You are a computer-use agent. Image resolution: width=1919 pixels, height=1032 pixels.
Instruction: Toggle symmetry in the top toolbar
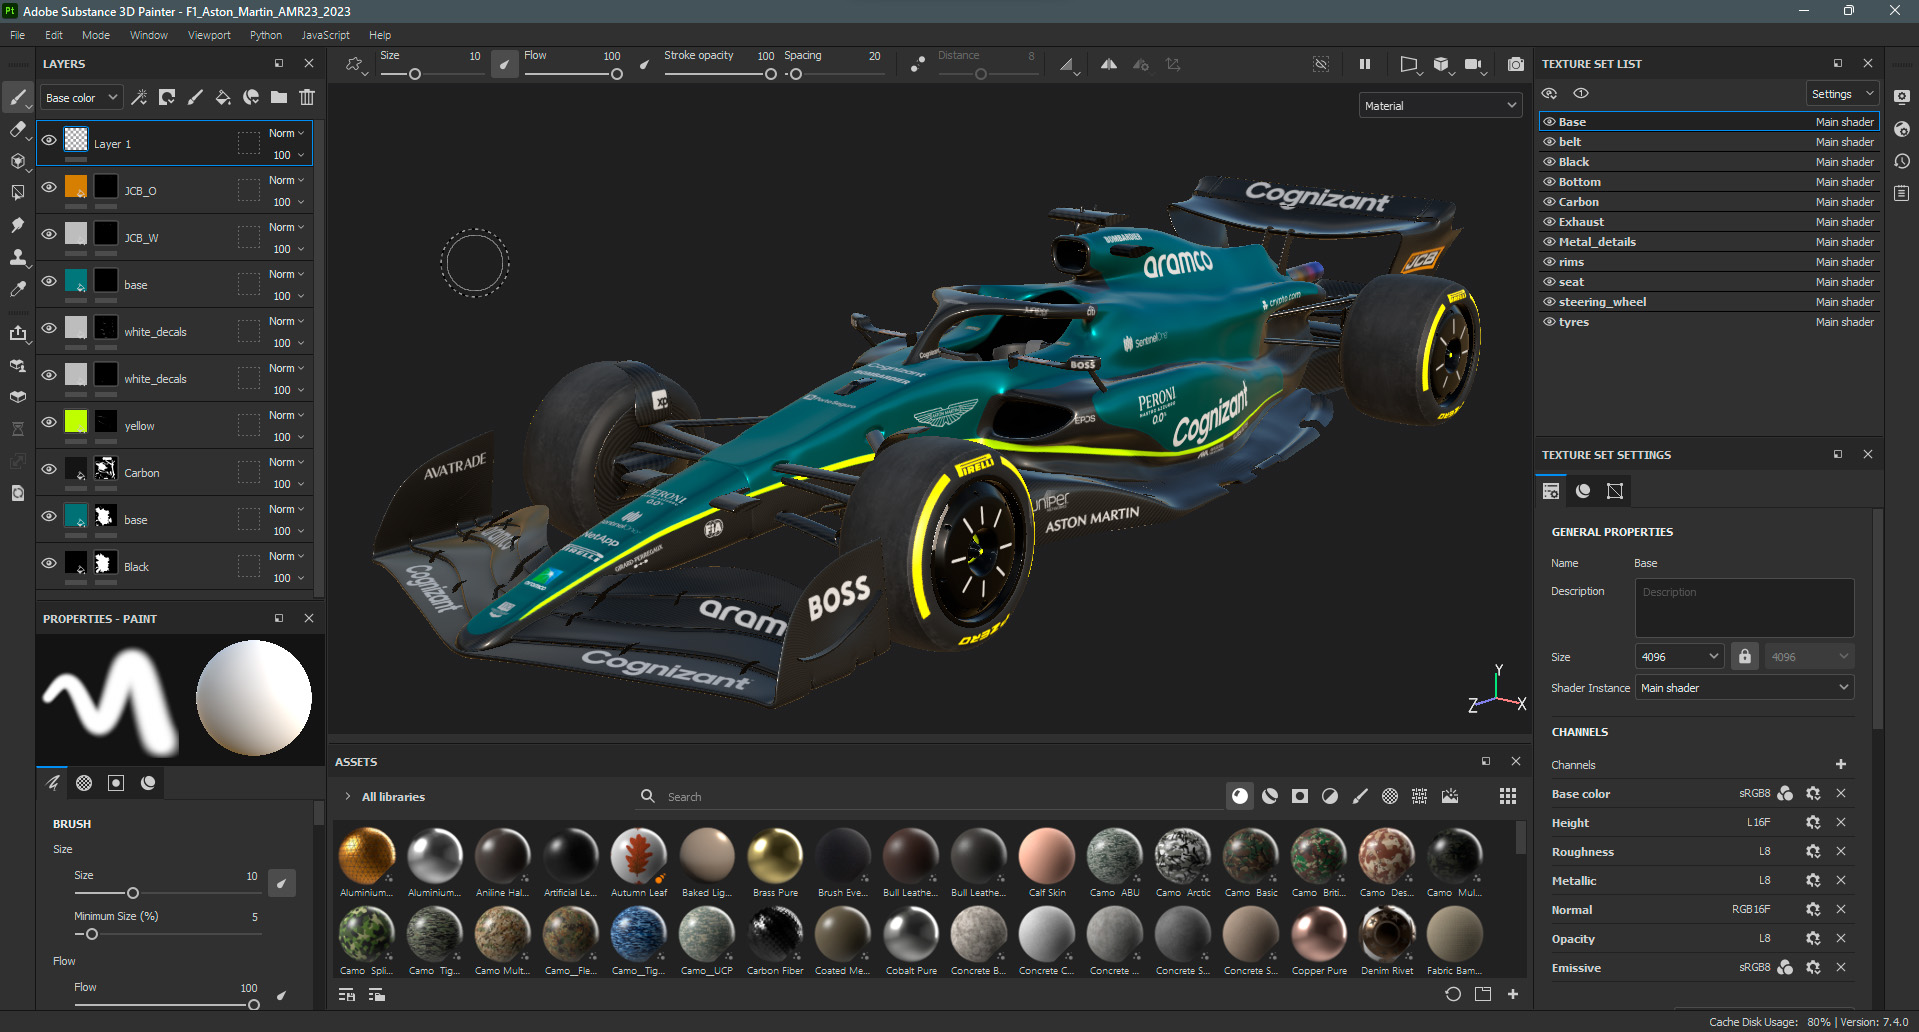[x=1108, y=64]
